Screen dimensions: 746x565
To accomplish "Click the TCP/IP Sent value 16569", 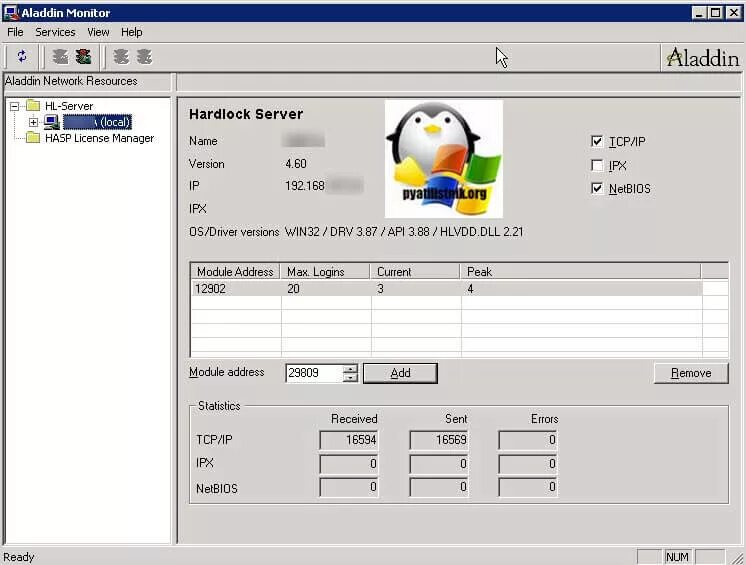I will tap(439, 440).
